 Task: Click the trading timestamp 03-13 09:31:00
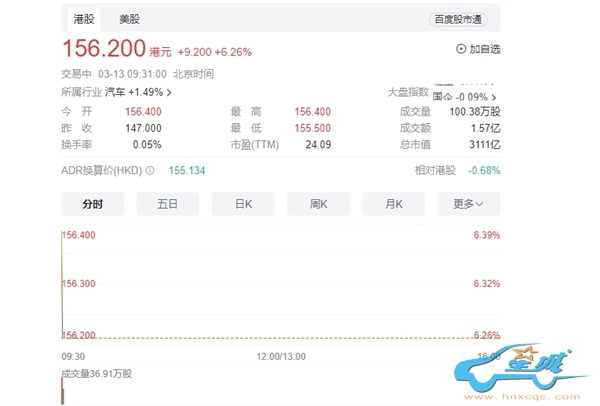[x=132, y=74]
